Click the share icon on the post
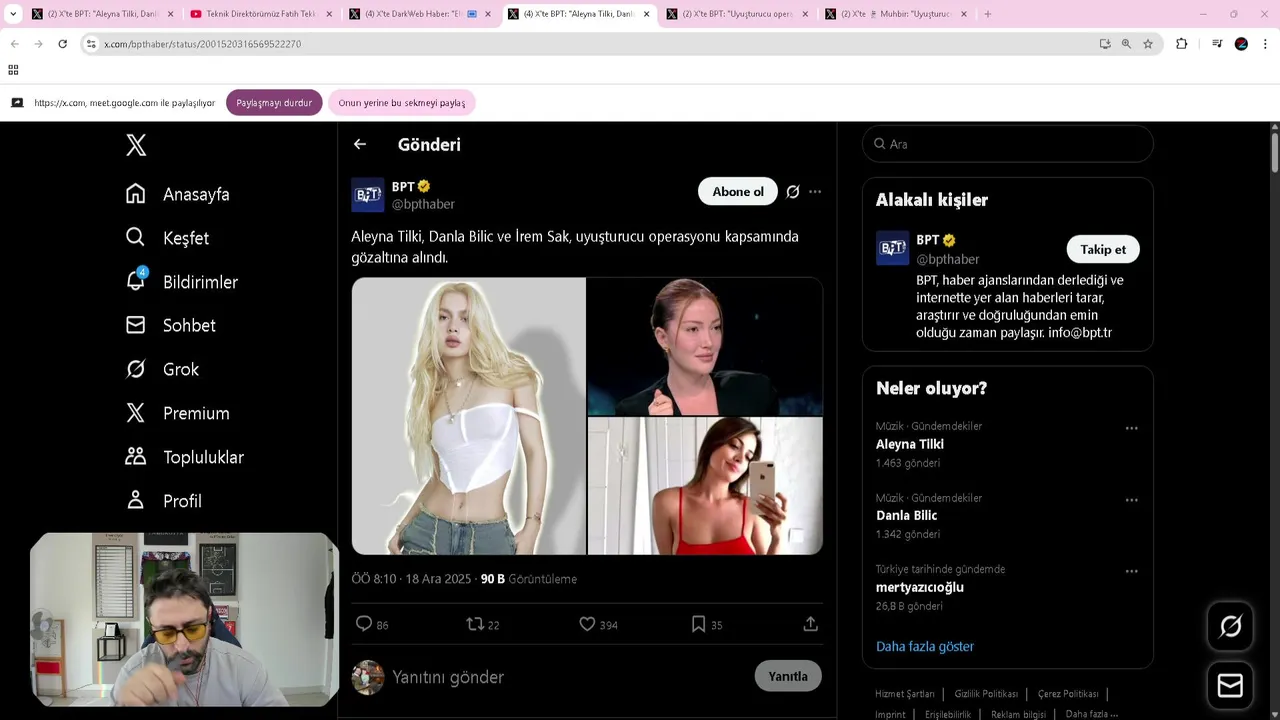1280x720 pixels. 811,624
